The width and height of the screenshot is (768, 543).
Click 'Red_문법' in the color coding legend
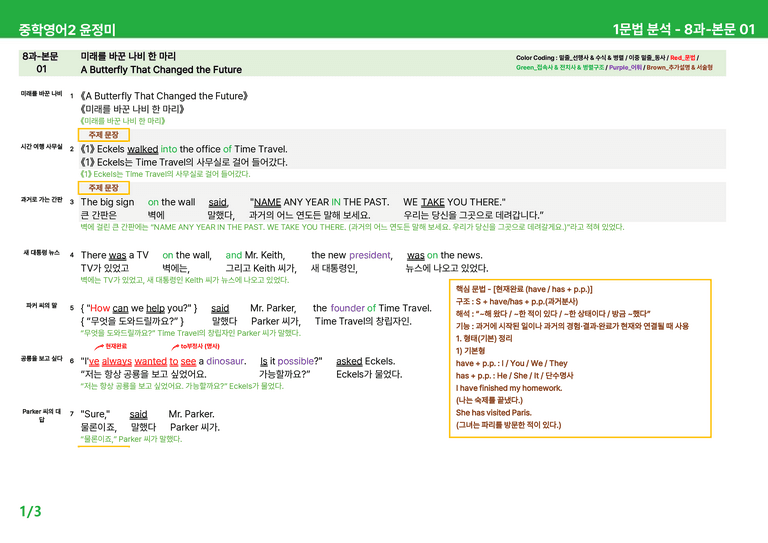(682, 58)
